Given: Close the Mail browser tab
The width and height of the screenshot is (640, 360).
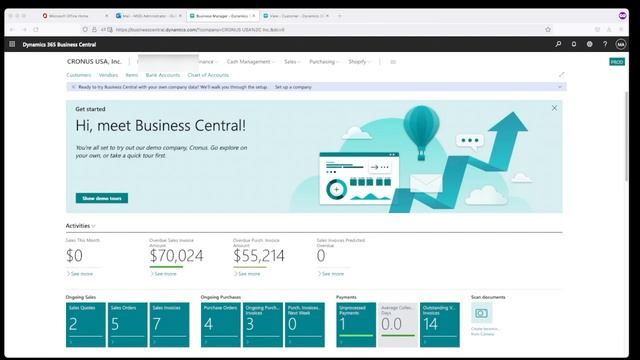Looking at the screenshot, I should pyautogui.click(x=180, y=16).
